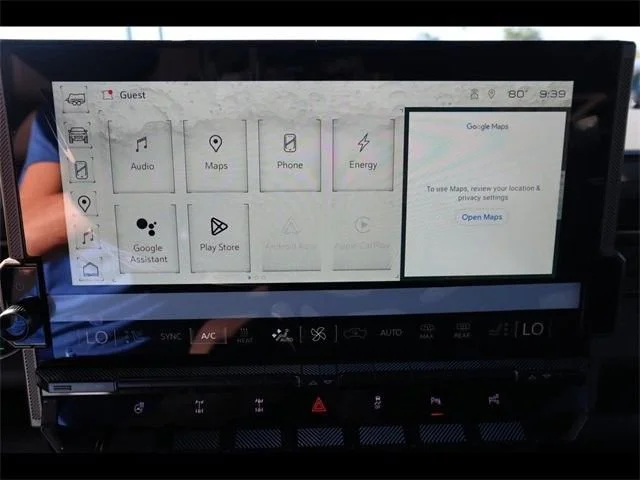Toggle the A/C button

click(208, 336)
